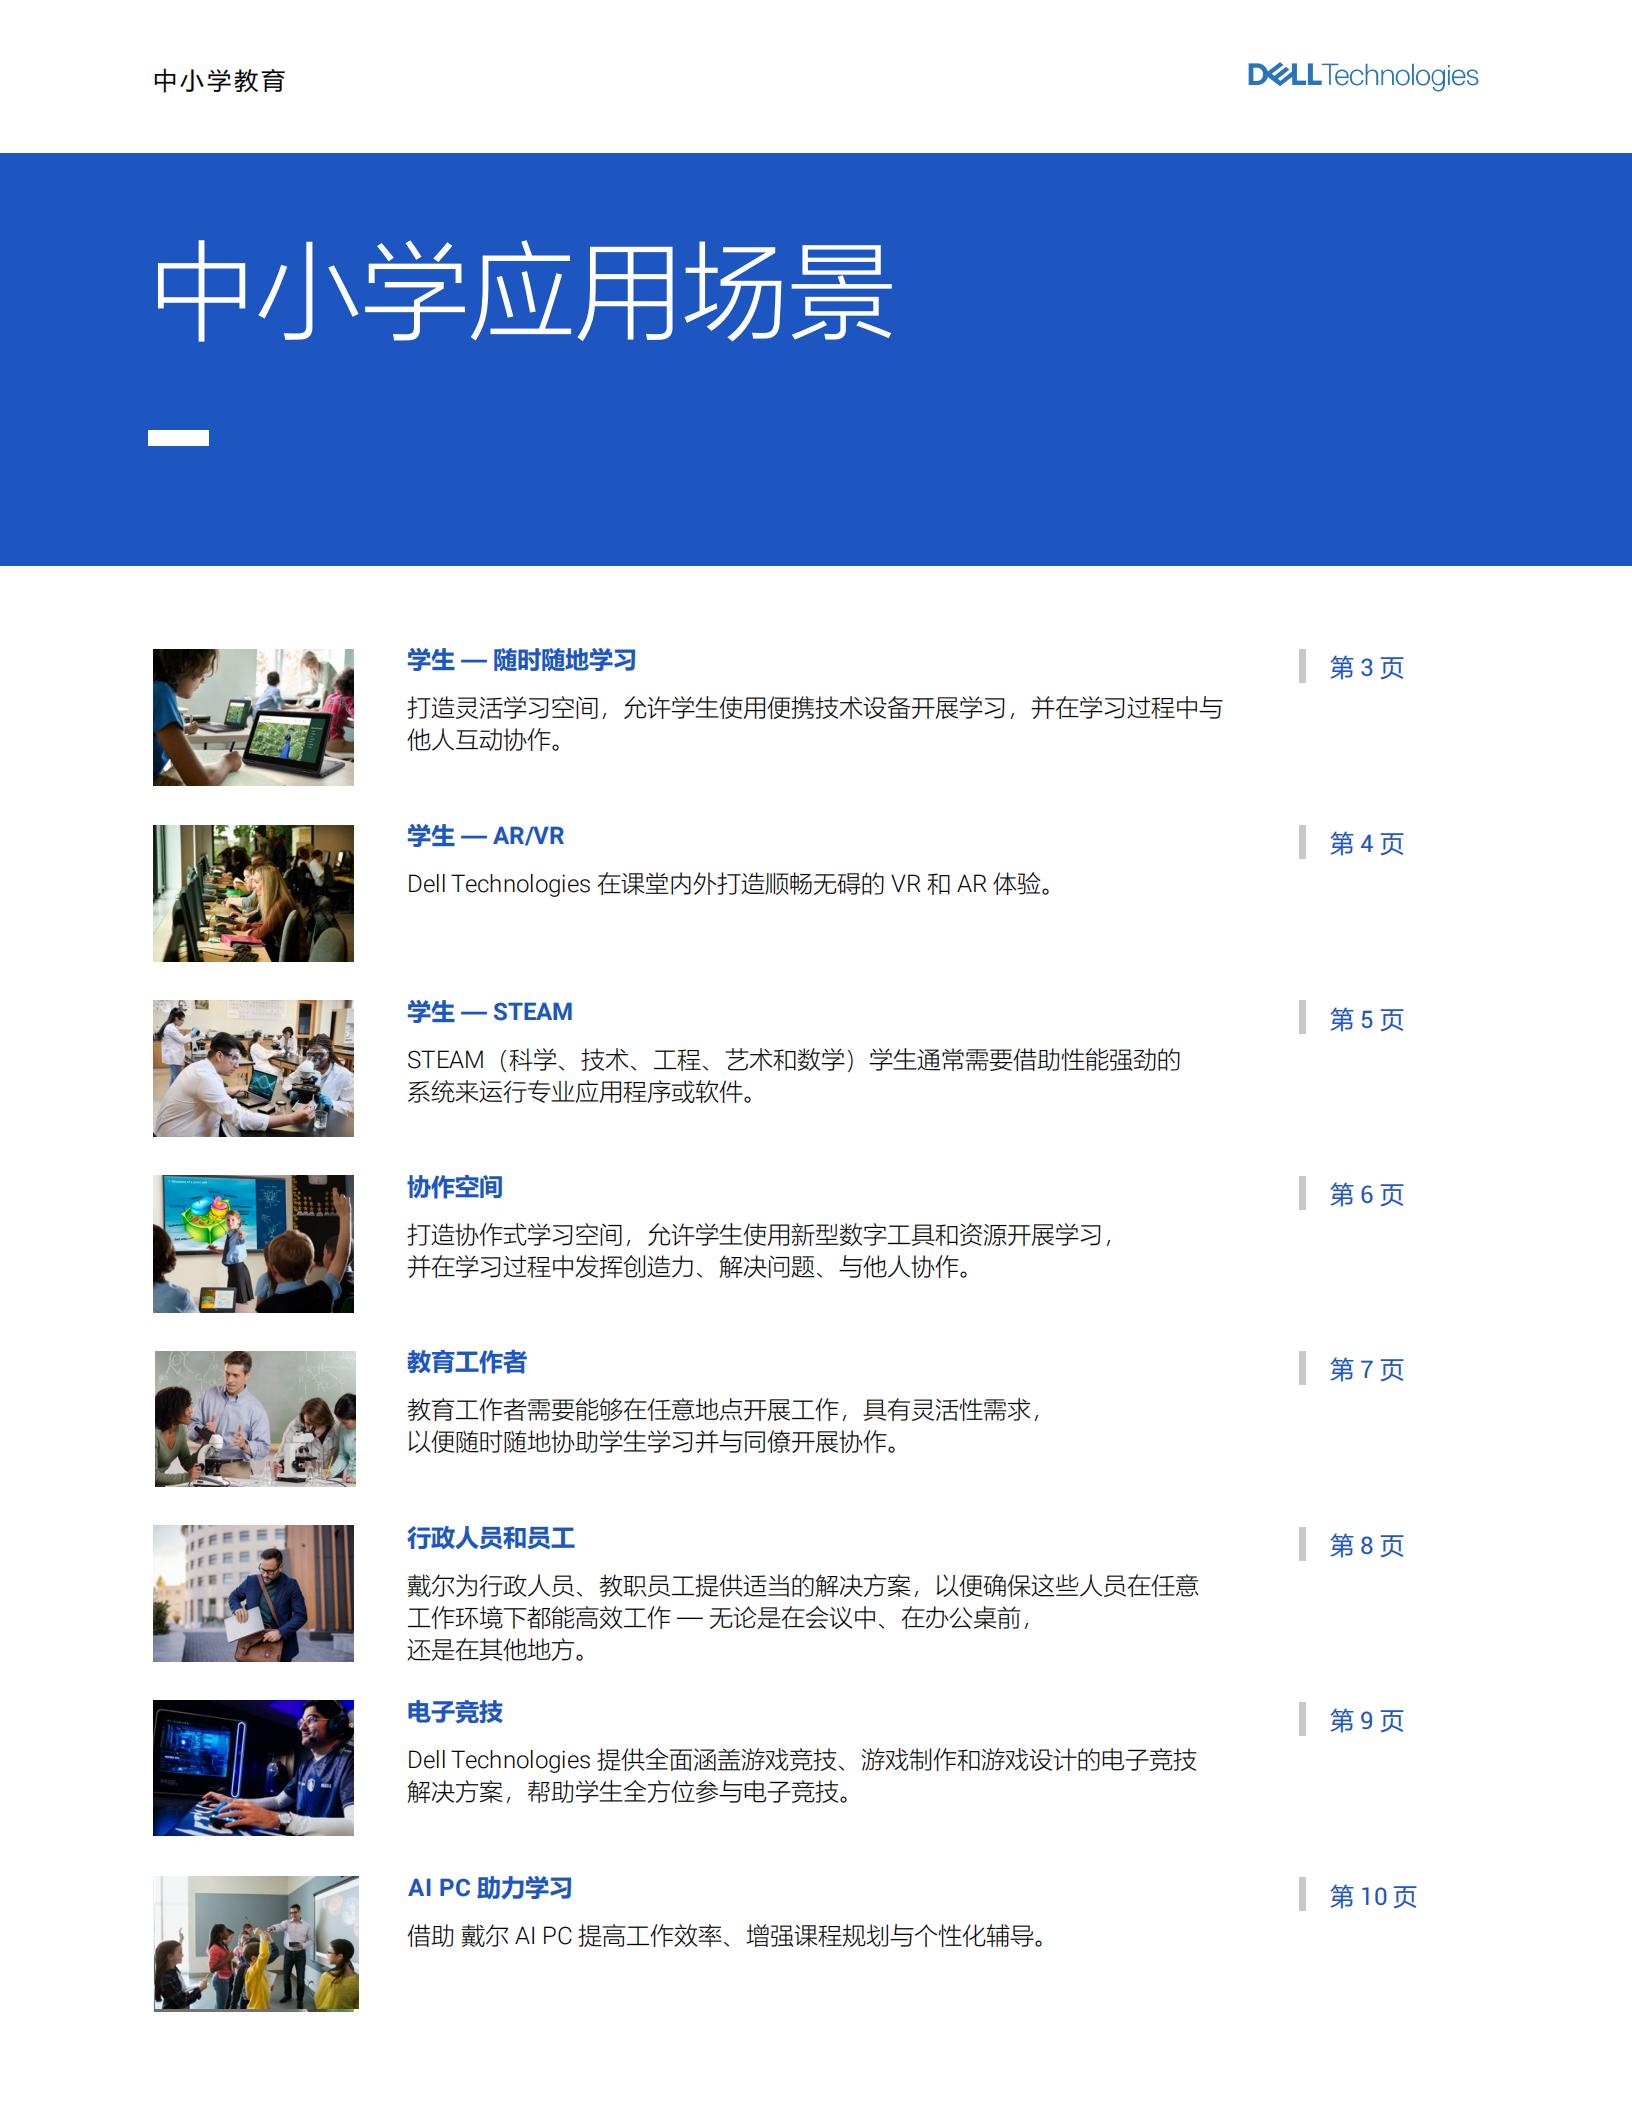The height and width of the screenshot is (2112, 1632).
Task: Click the 中小学教育 header text
Action: click(220, 81)
